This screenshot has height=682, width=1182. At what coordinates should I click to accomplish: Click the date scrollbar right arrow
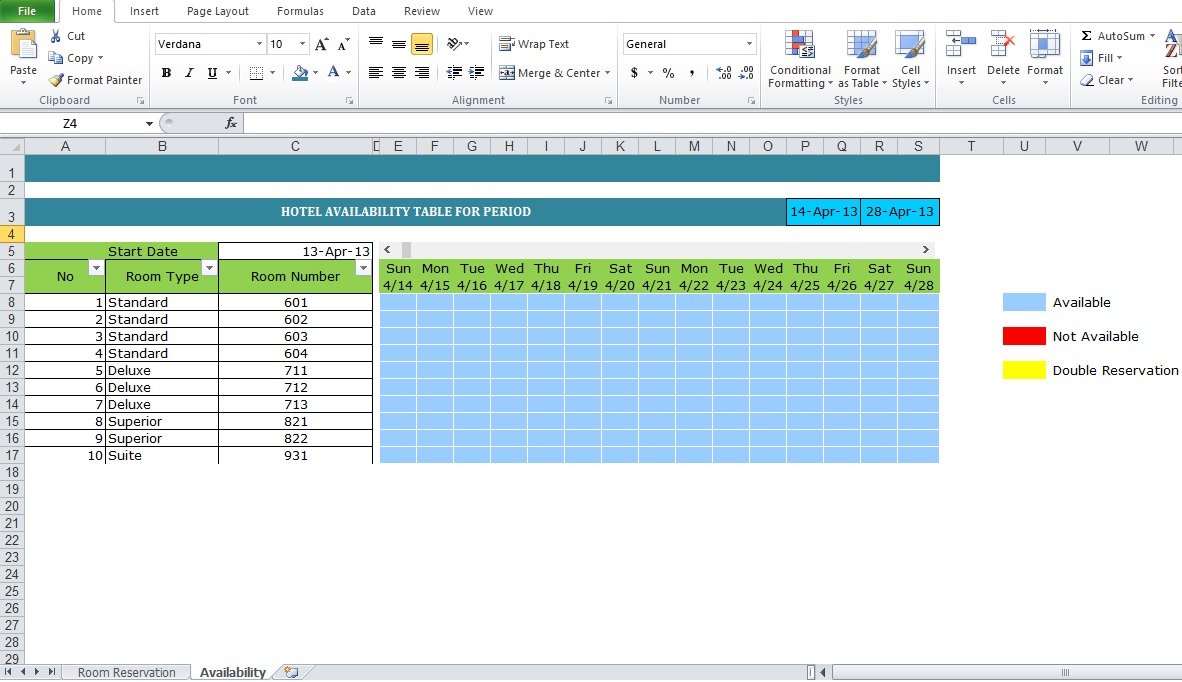pyautogui.click(x=926, y=249)
